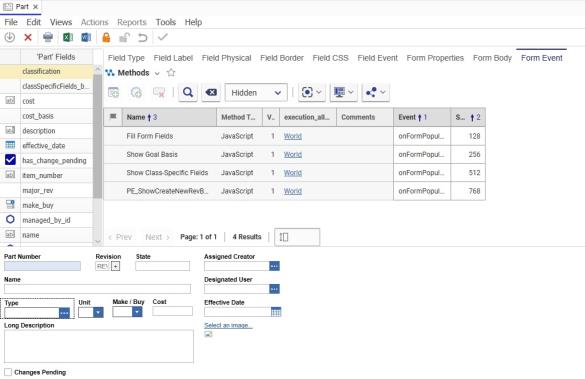
Task: Click World link in Fill Form Fields row
Action: (292, 136)
